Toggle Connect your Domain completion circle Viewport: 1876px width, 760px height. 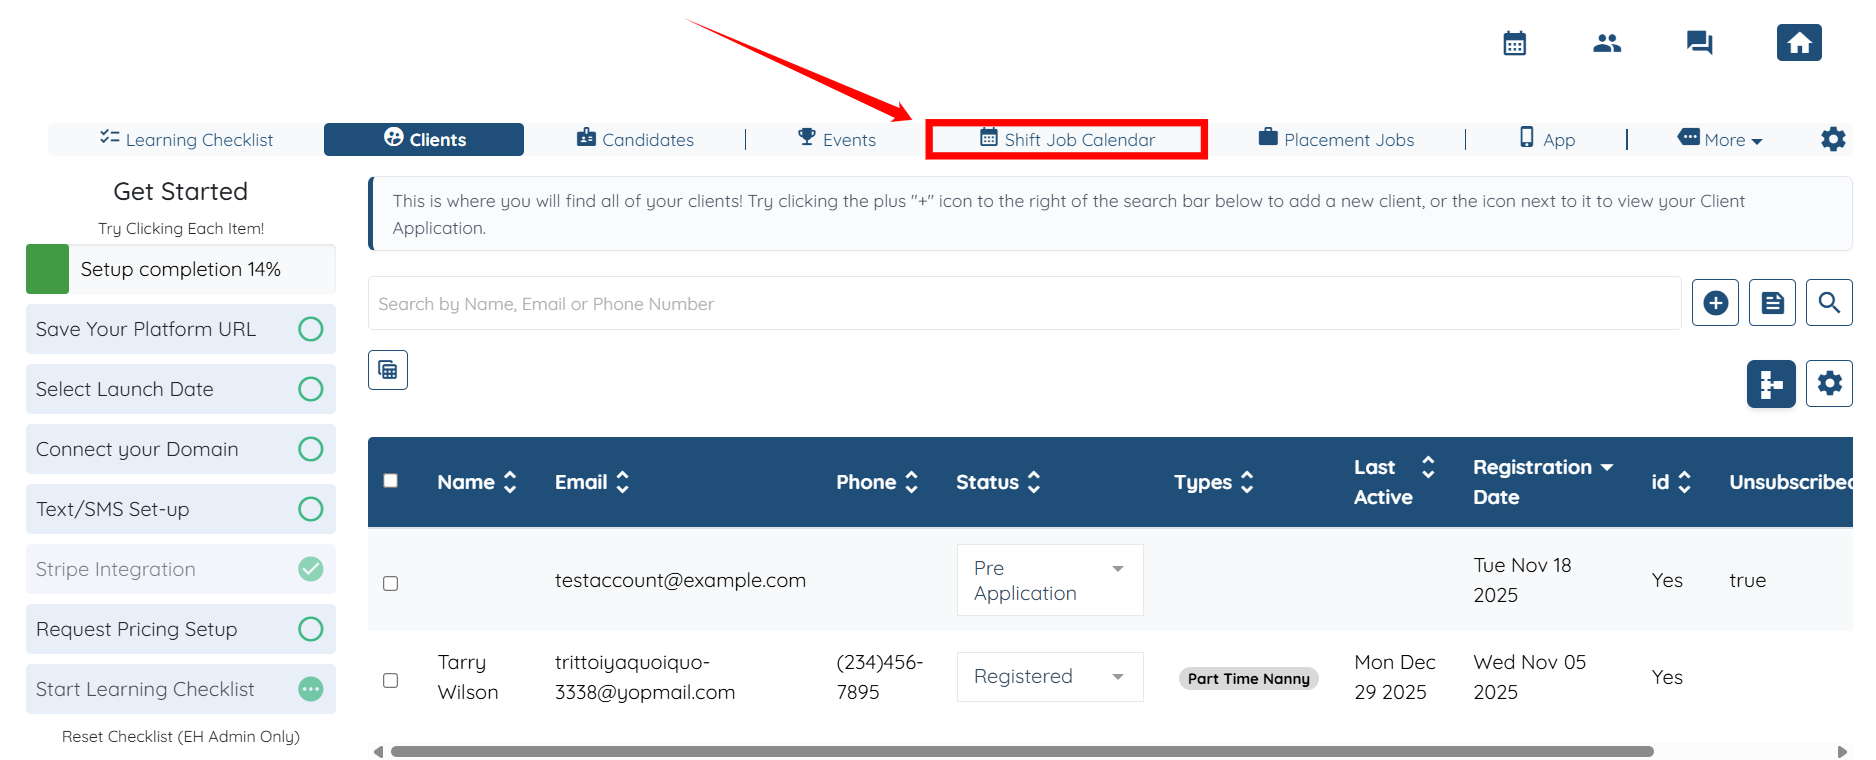point(311,449)
